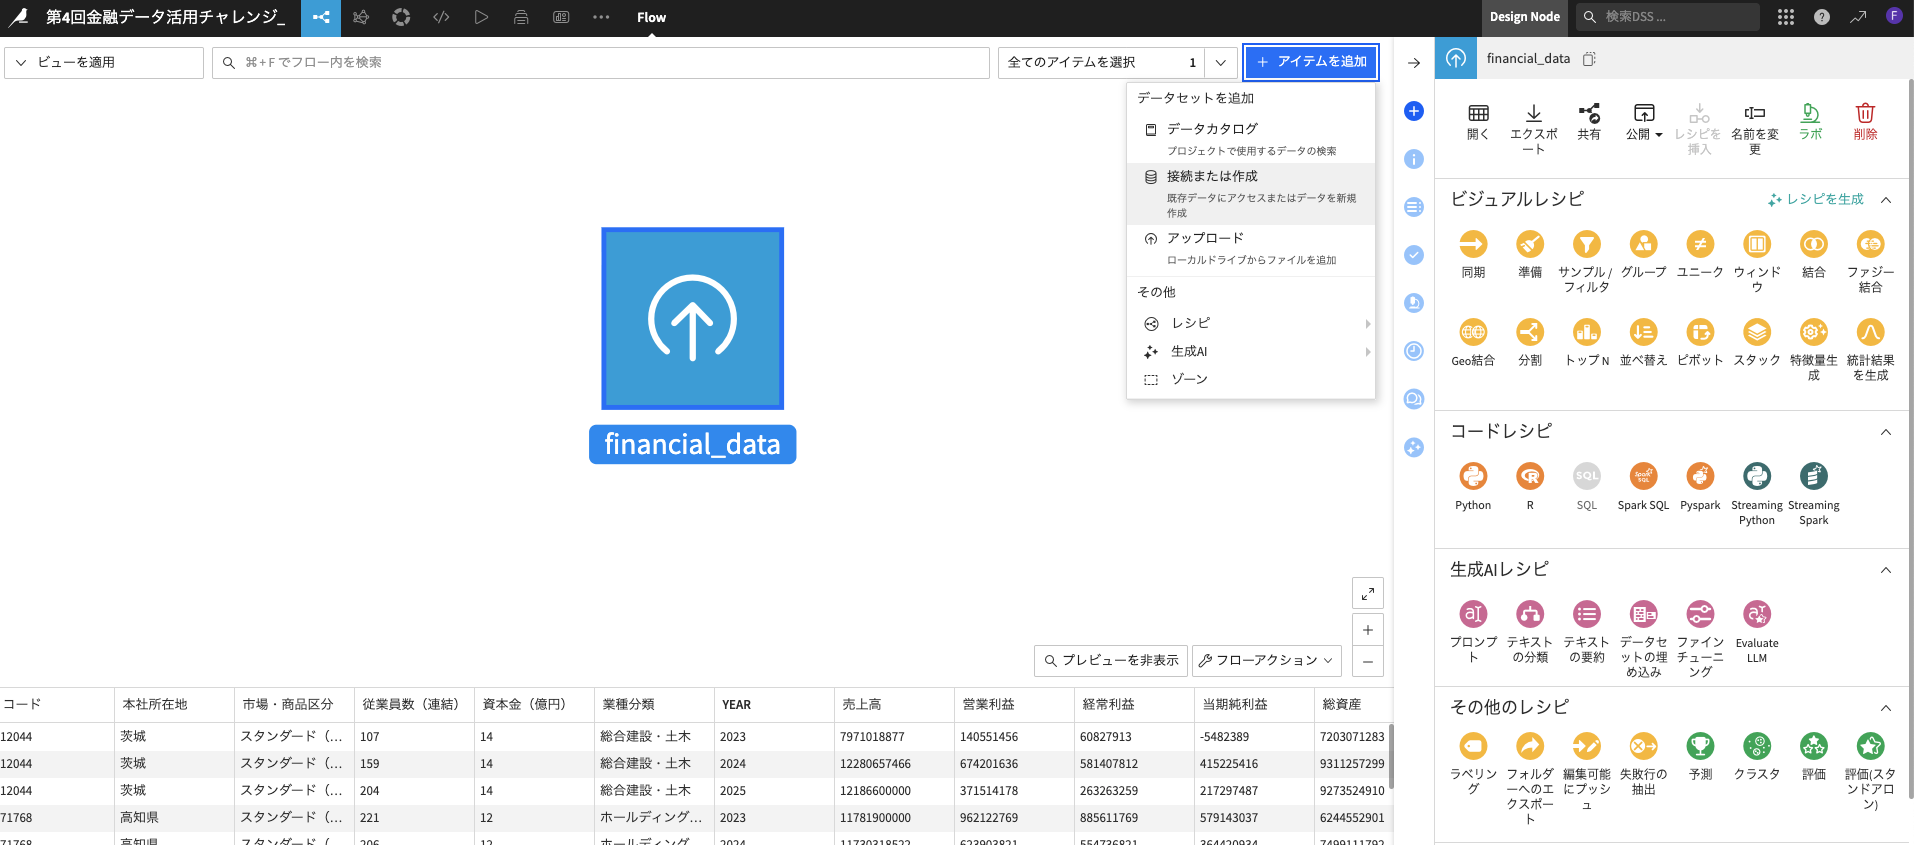Choose the Sample/Filter (サンプル/フィルタ) recipe
Screen dimensions: 1914x845
(x=1587, y=244)
